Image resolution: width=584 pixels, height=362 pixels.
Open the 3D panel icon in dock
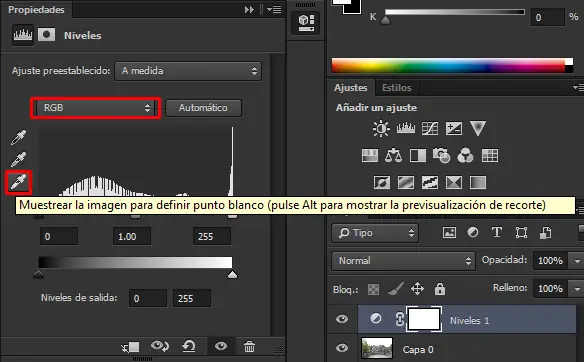pyautogui.click(x=306, y=23)
